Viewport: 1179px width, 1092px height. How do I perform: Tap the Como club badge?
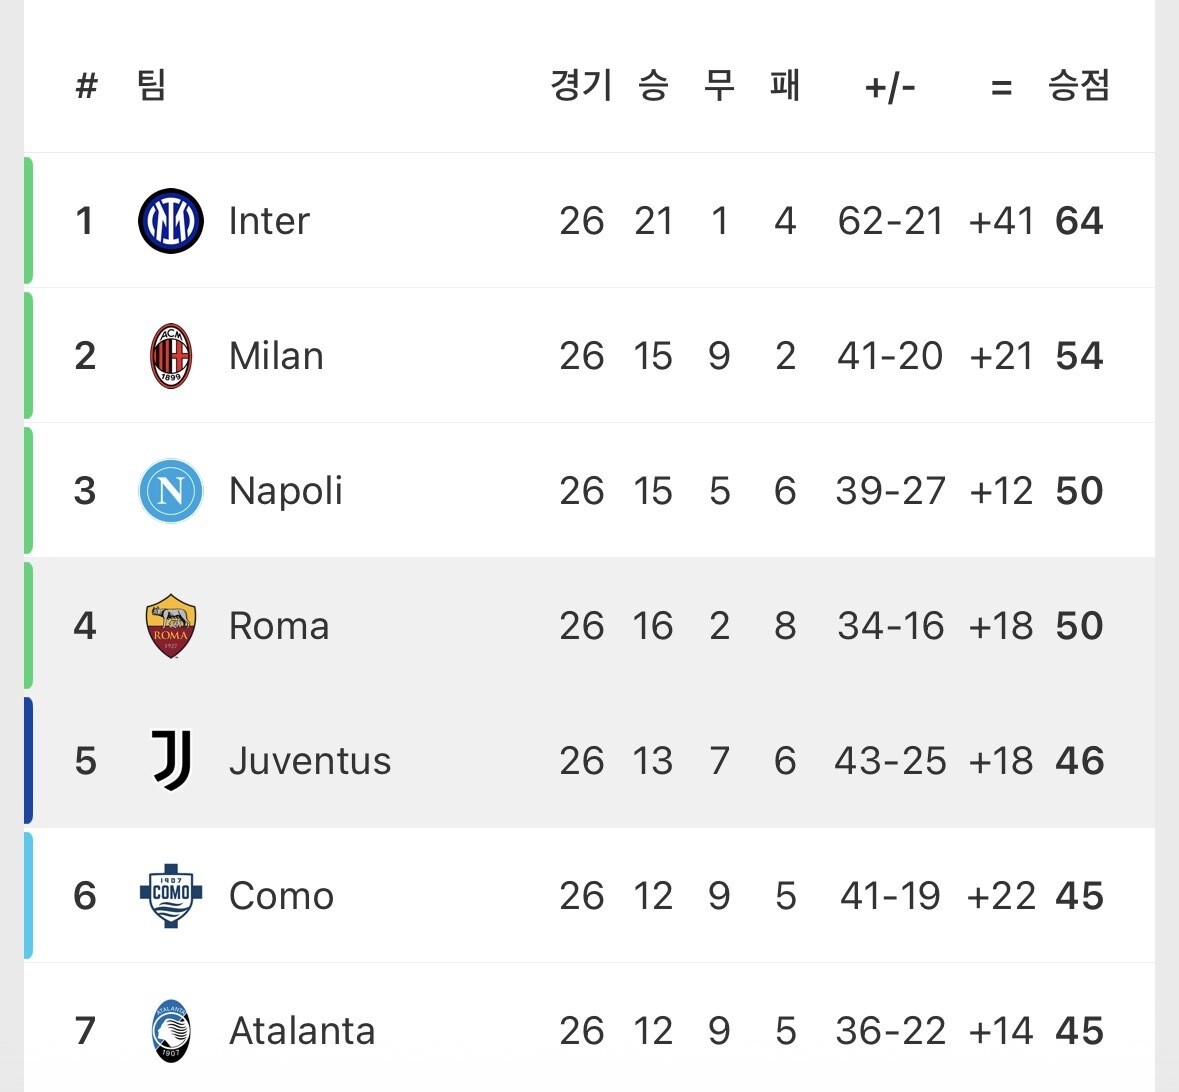(171, 896)
